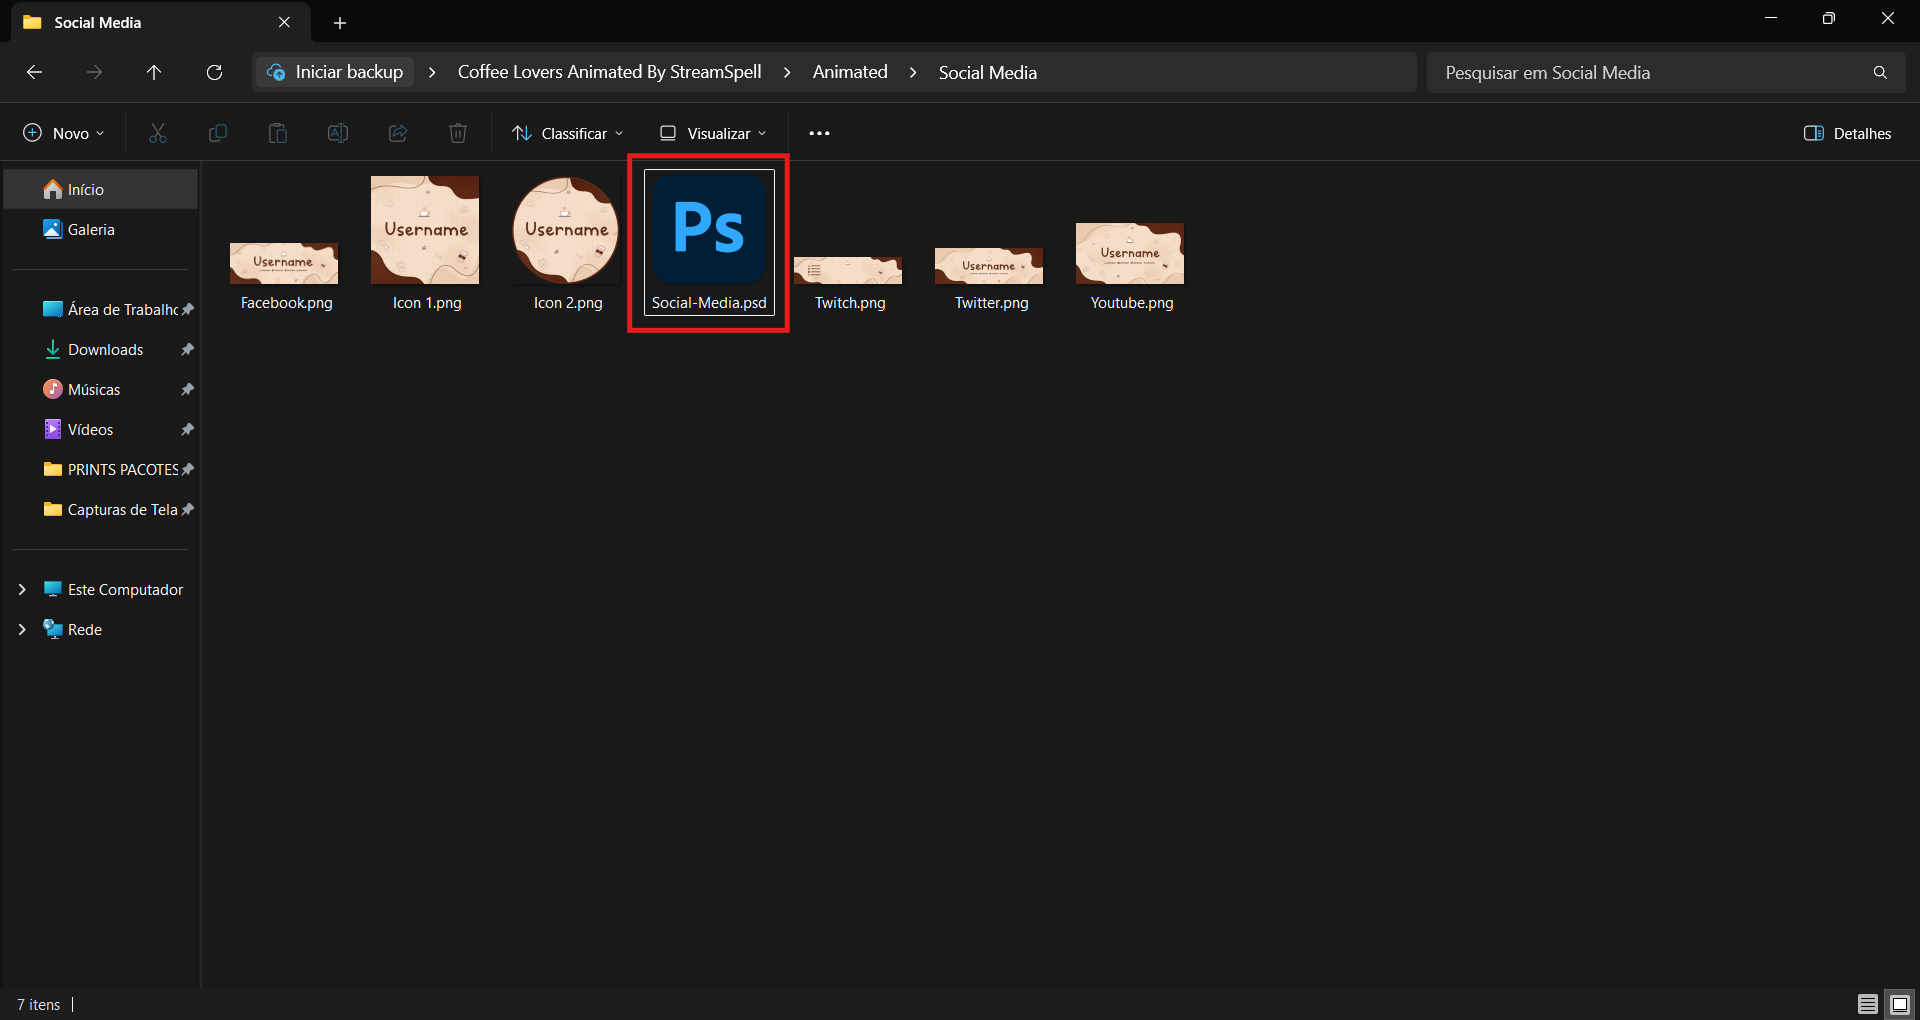Open Músicas in the sidebar
Image resolution: width=1920 pixels, height=1020 pixels.
pos(101,389)
